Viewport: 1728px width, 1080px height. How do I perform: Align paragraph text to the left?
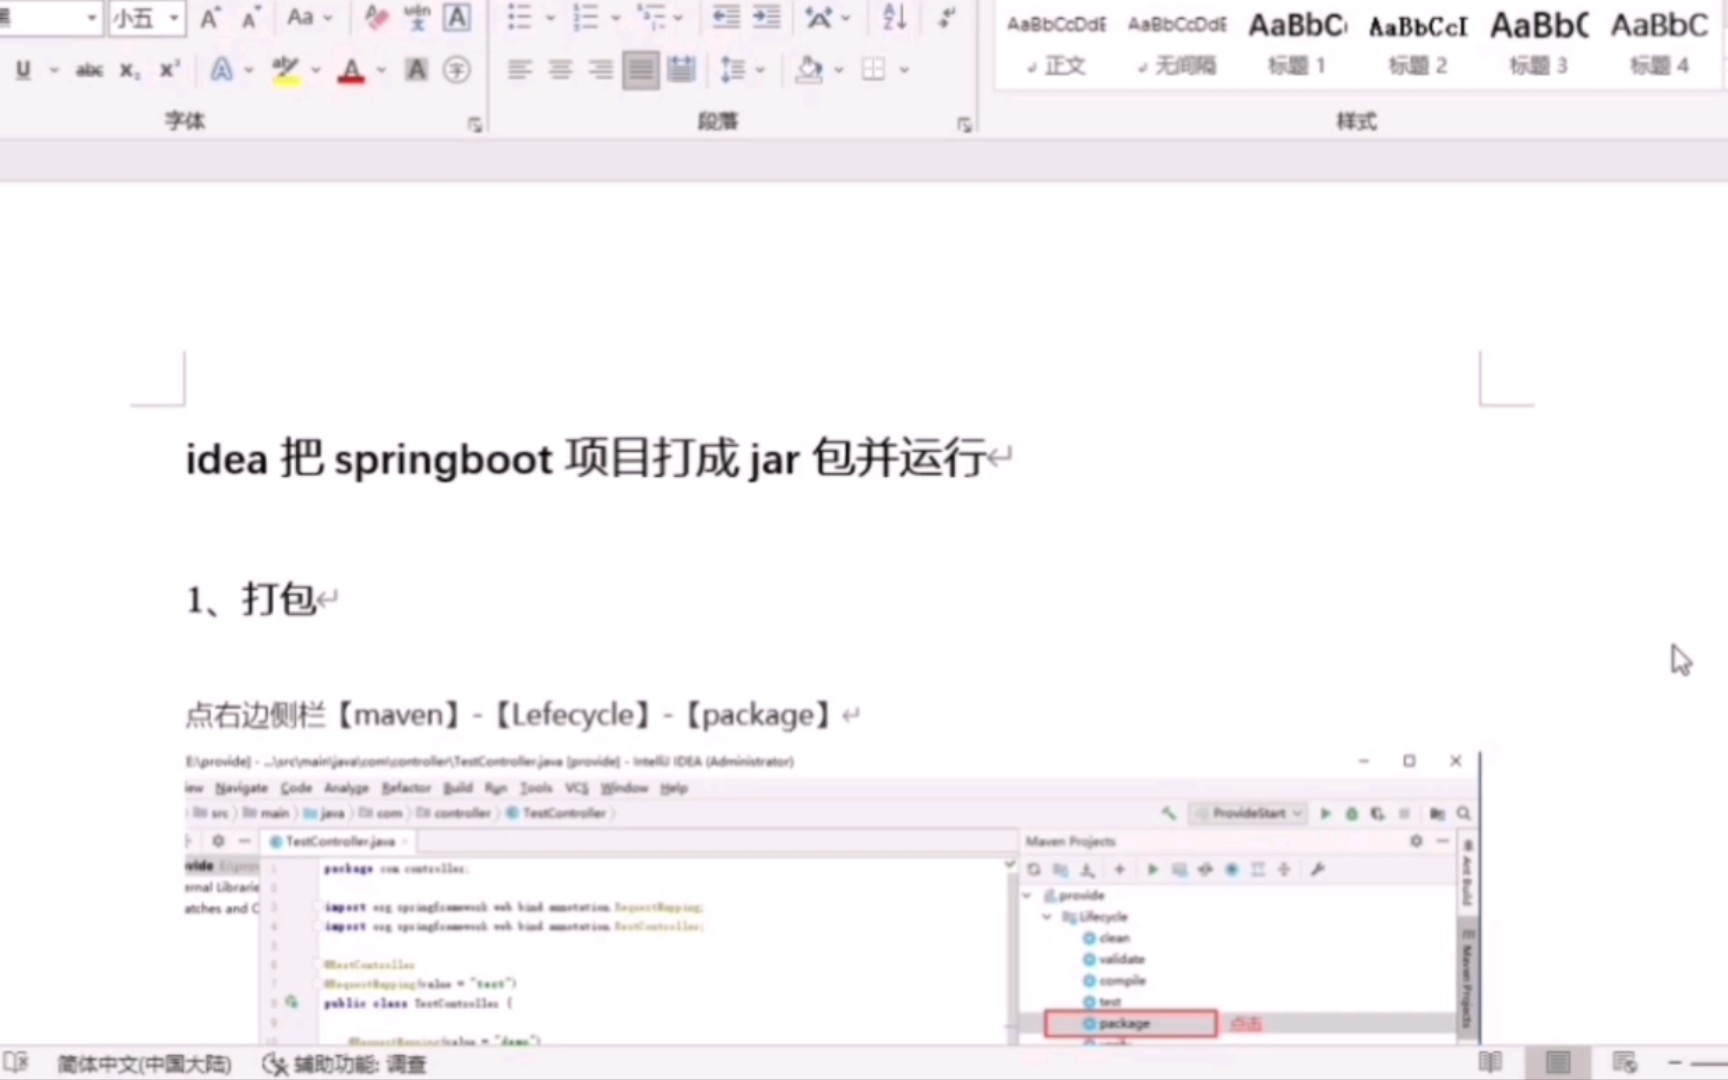pos(519,69)
